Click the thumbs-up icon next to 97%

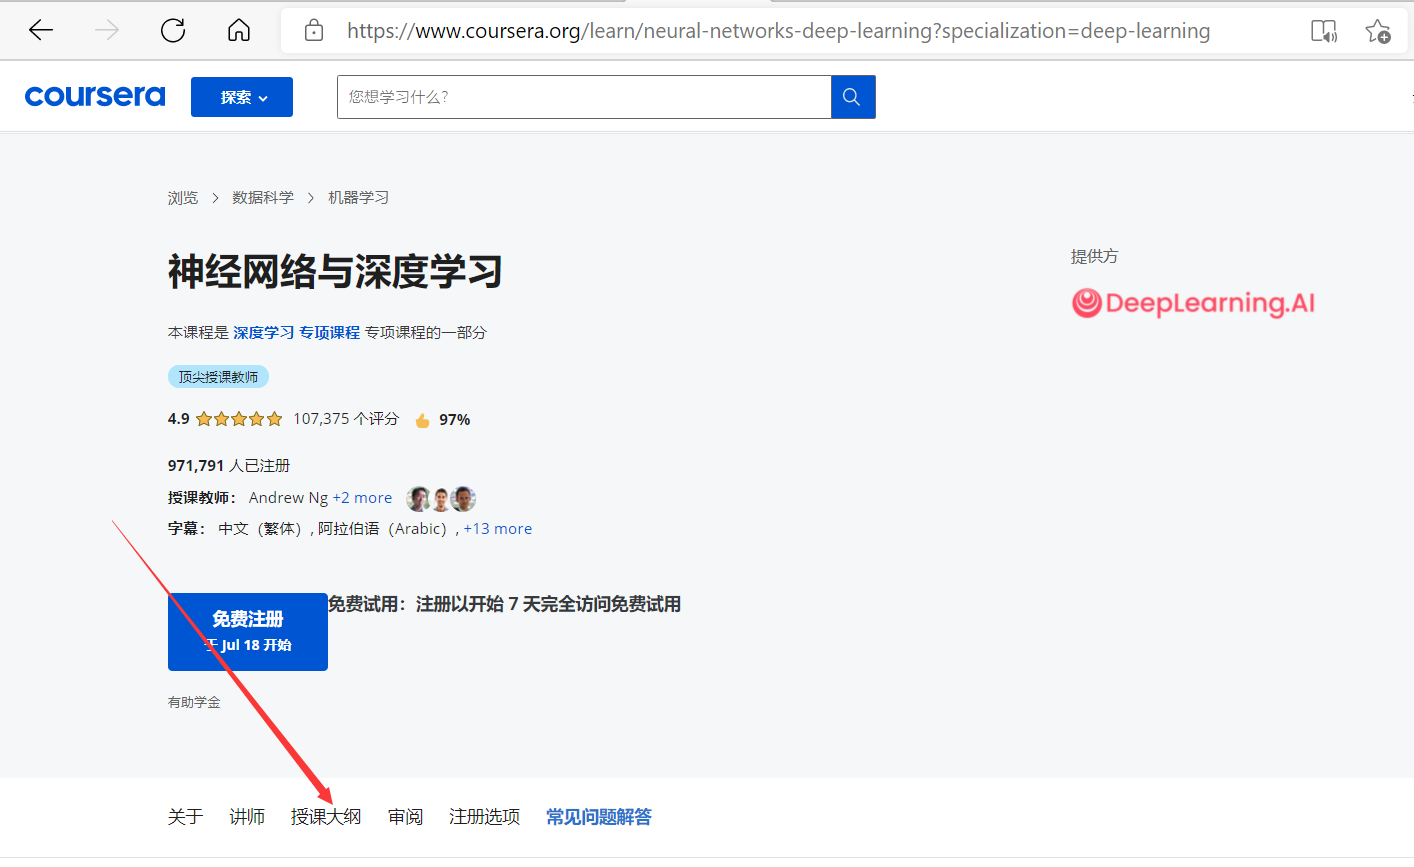(x=421, y=419)
